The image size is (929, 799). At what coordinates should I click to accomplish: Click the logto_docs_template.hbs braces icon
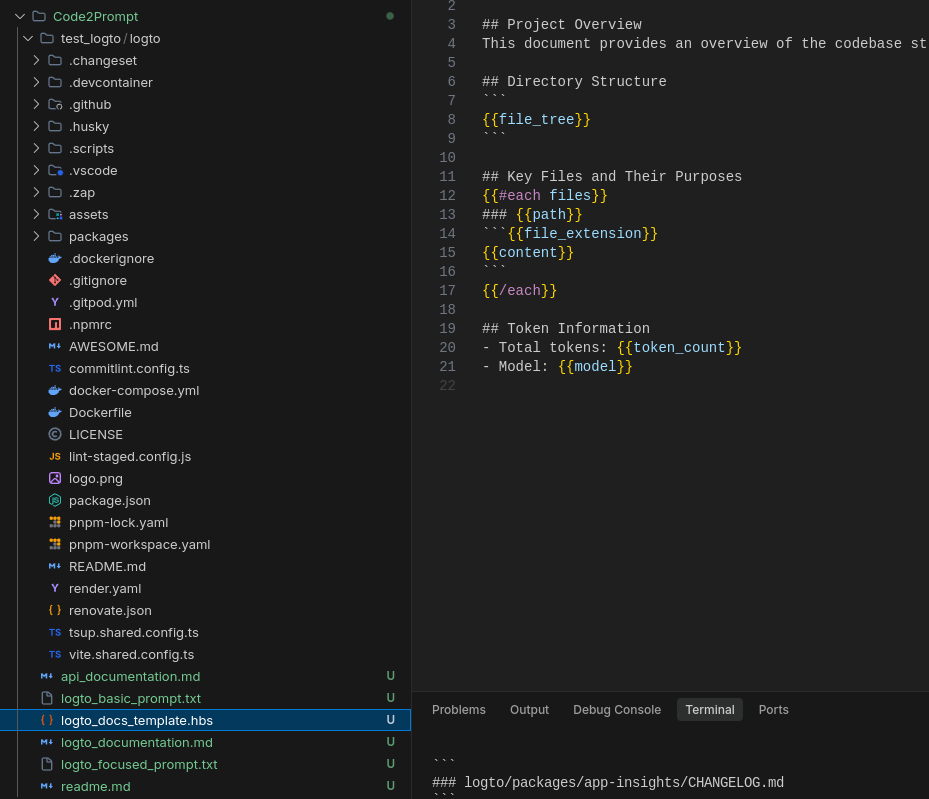coord(47,720)
